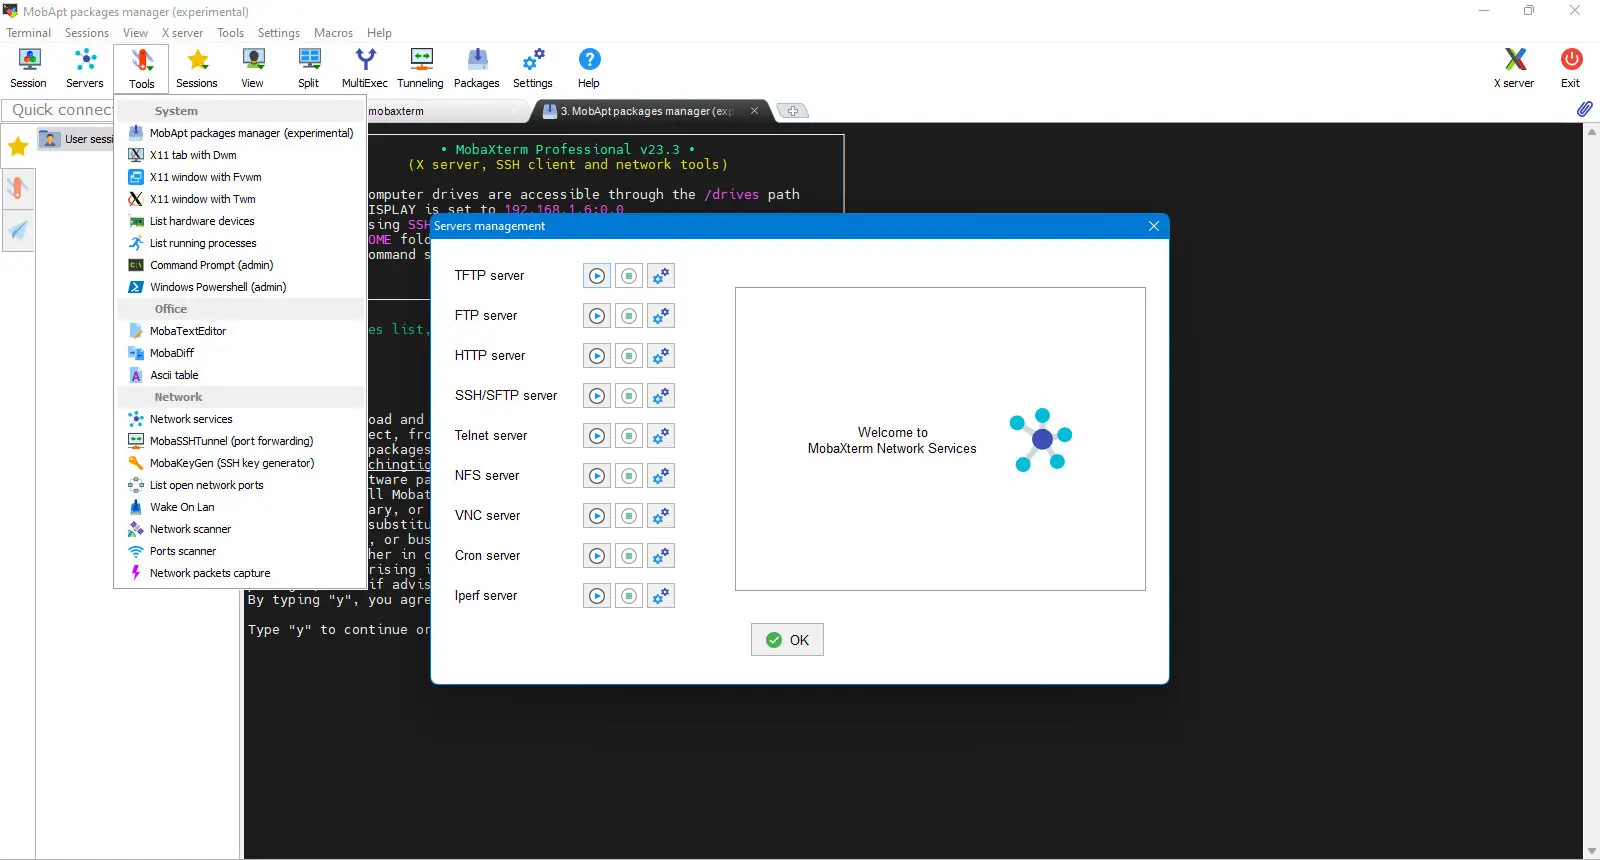The height and width of the screenshot is (860, 1600).
Task: Start the SSH/SFTP server
Action: (597, 396)
